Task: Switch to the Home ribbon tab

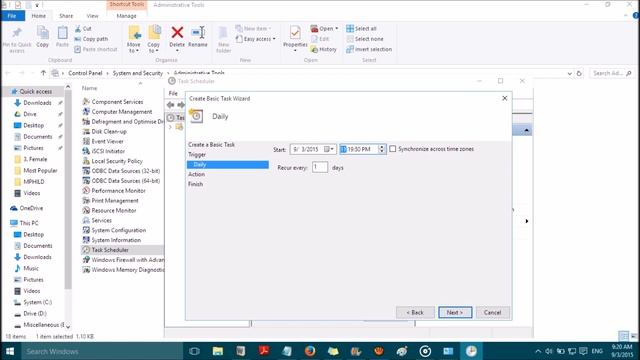Action: click(39, 16)
